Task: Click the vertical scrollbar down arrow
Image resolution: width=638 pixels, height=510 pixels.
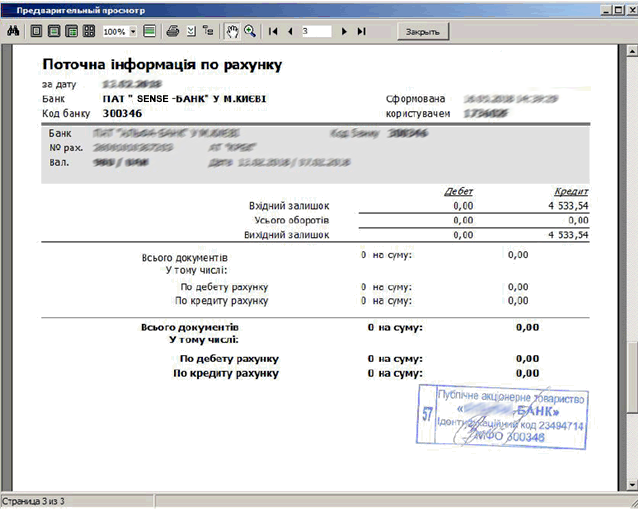Action: (632, 485)
